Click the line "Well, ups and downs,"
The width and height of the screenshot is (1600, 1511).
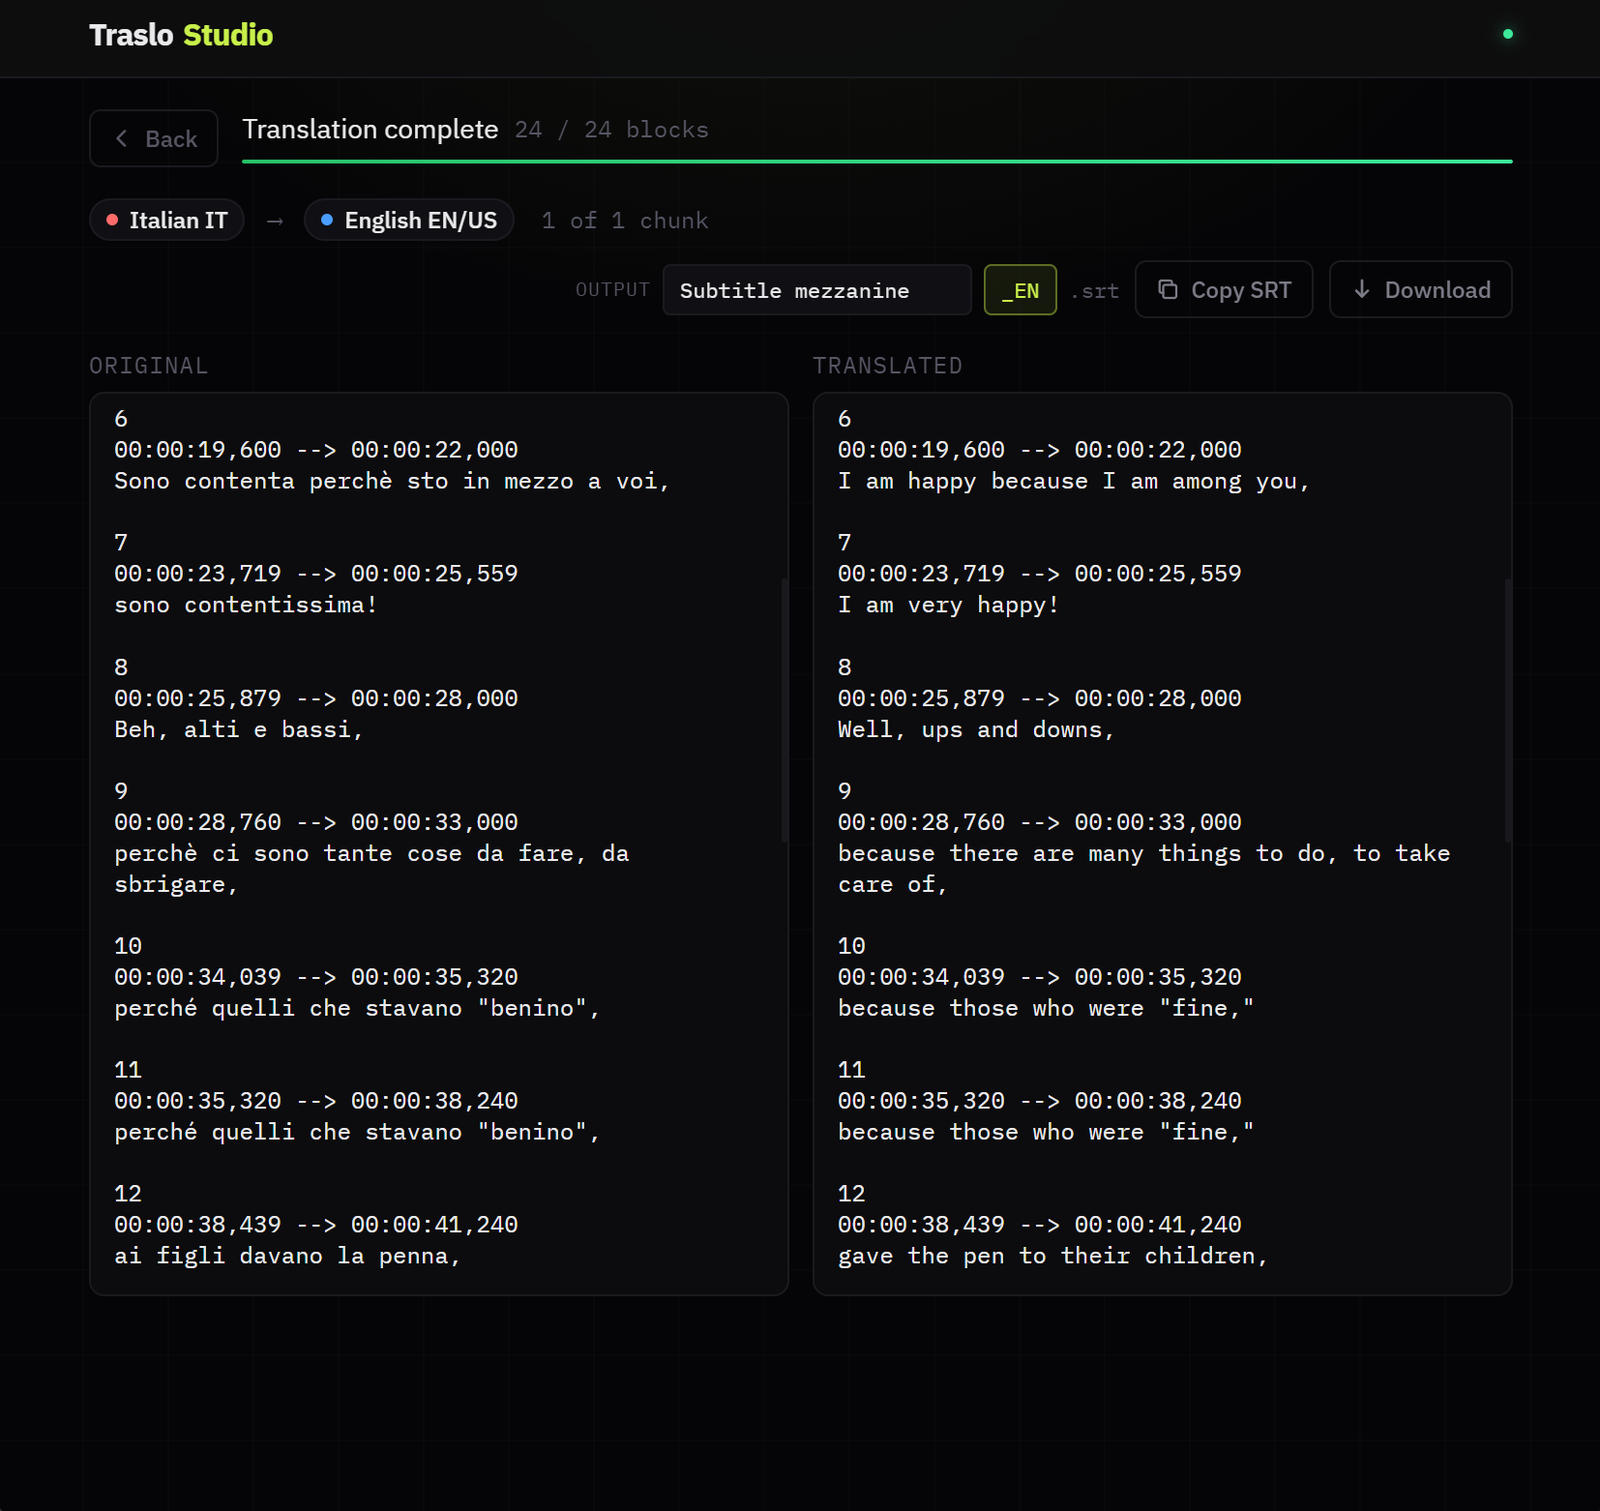click(x=976, y=730)
